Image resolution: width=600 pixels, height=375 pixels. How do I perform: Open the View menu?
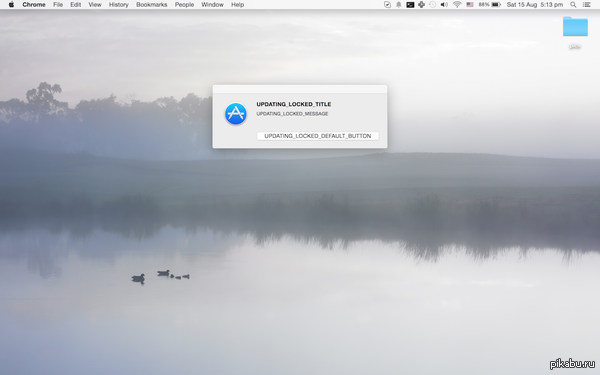(x=95, y=5)
